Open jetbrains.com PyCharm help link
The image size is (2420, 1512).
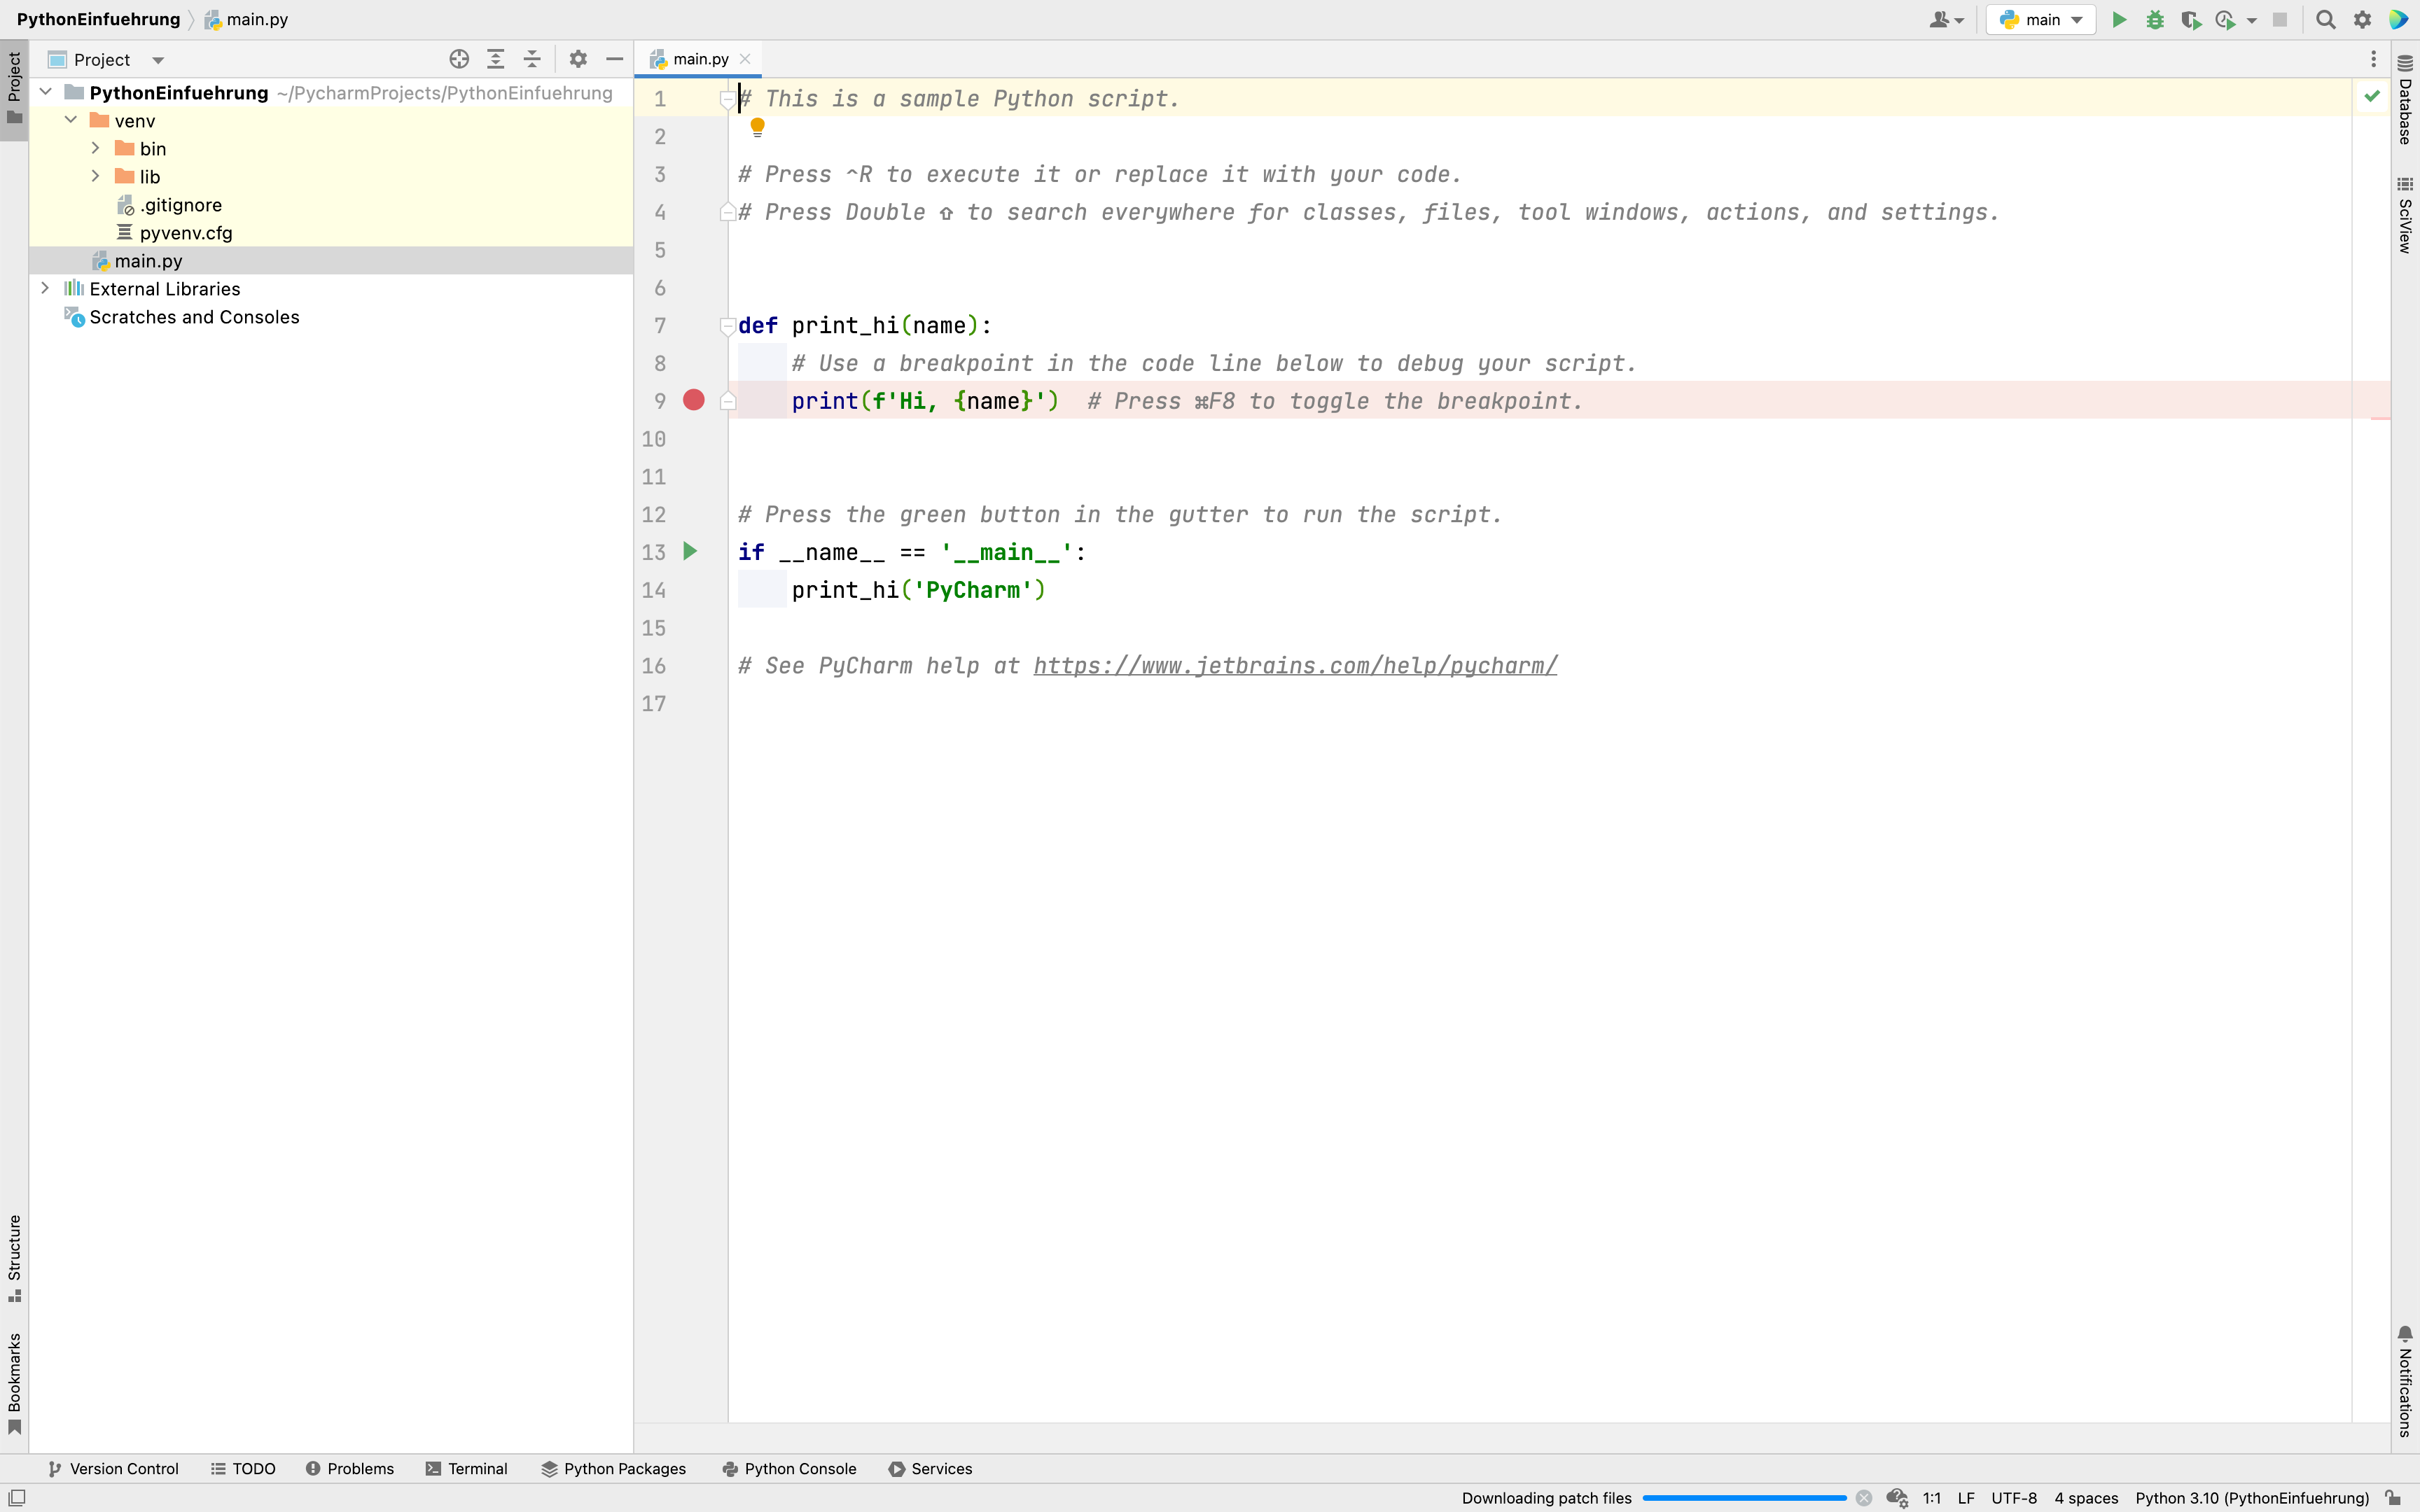(1295, 665)
